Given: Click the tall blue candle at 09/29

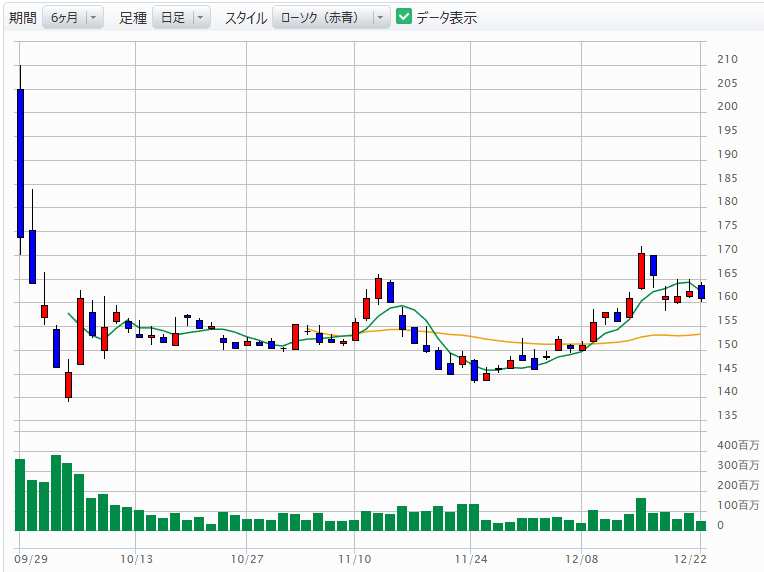Looking at the screenshot, I should 20,163.
